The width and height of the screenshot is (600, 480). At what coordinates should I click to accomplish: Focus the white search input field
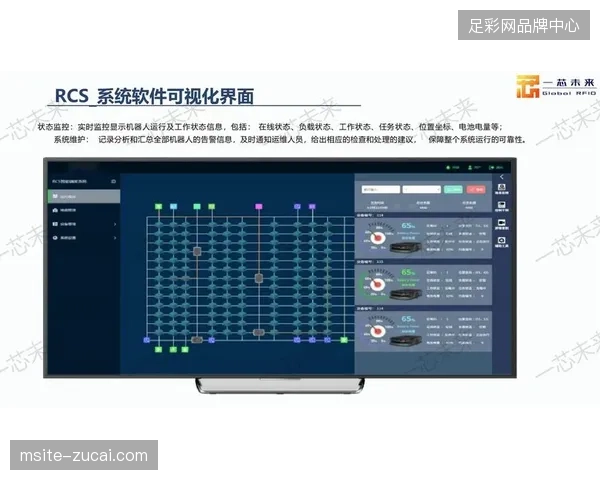click(x=381, y=189)
